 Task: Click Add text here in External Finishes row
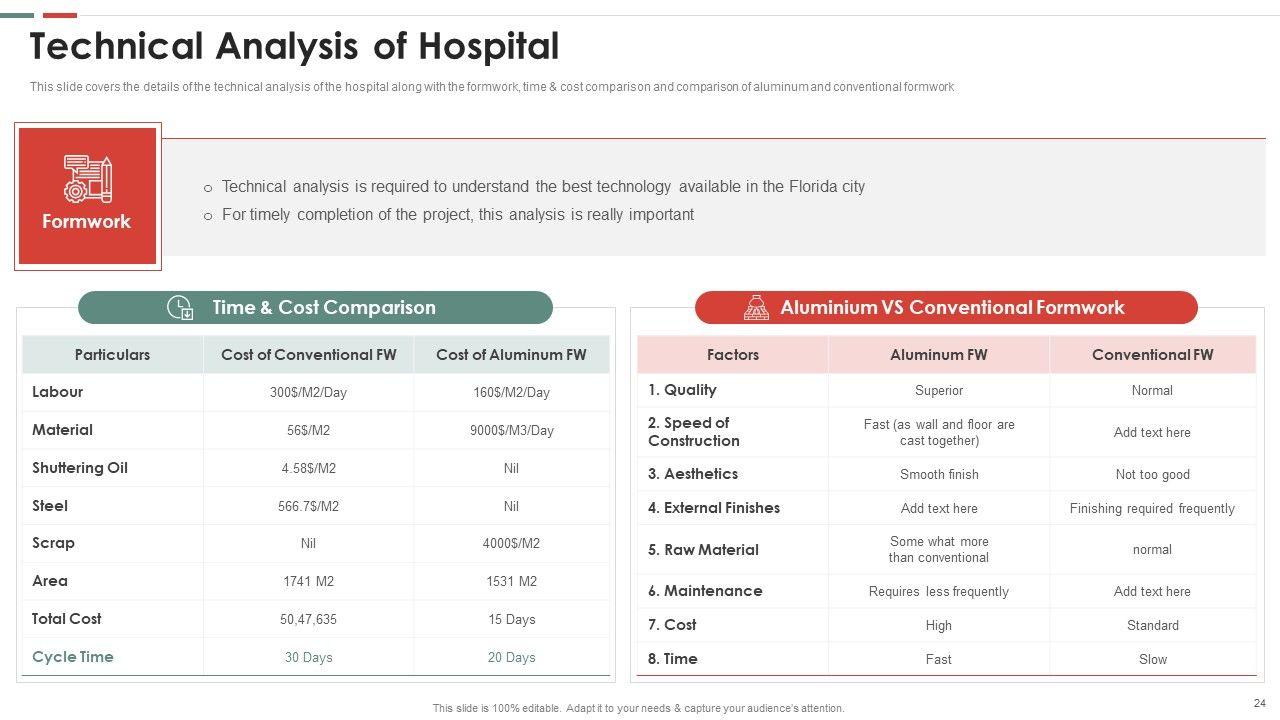(x=938, y=509)
